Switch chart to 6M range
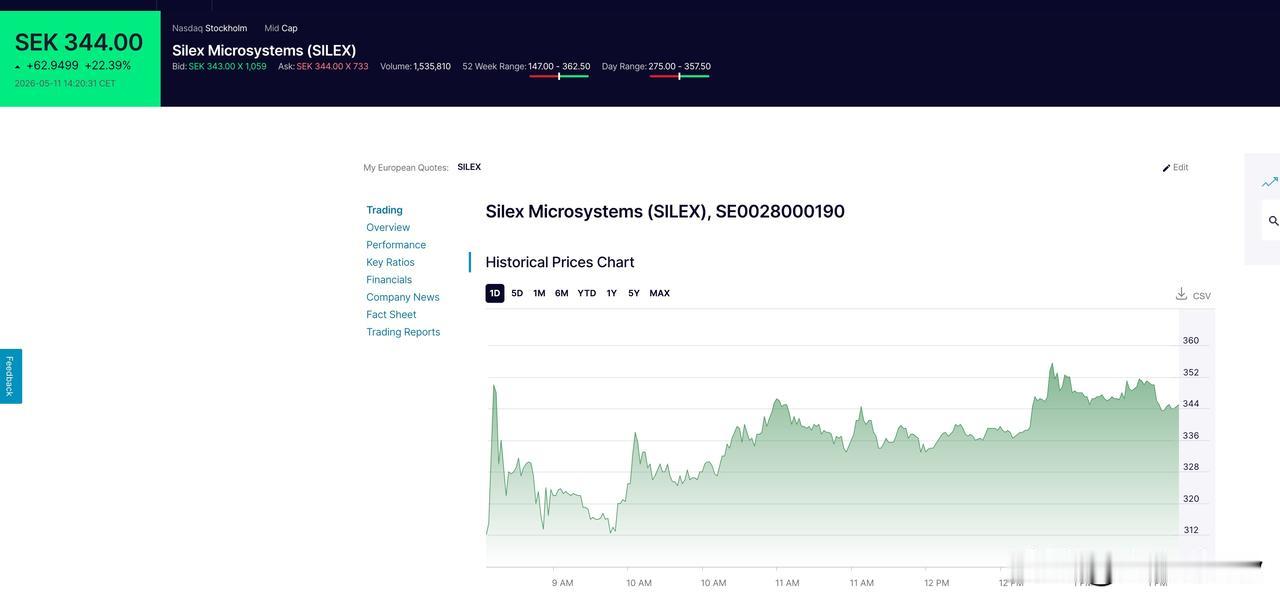 click(562, 293)
